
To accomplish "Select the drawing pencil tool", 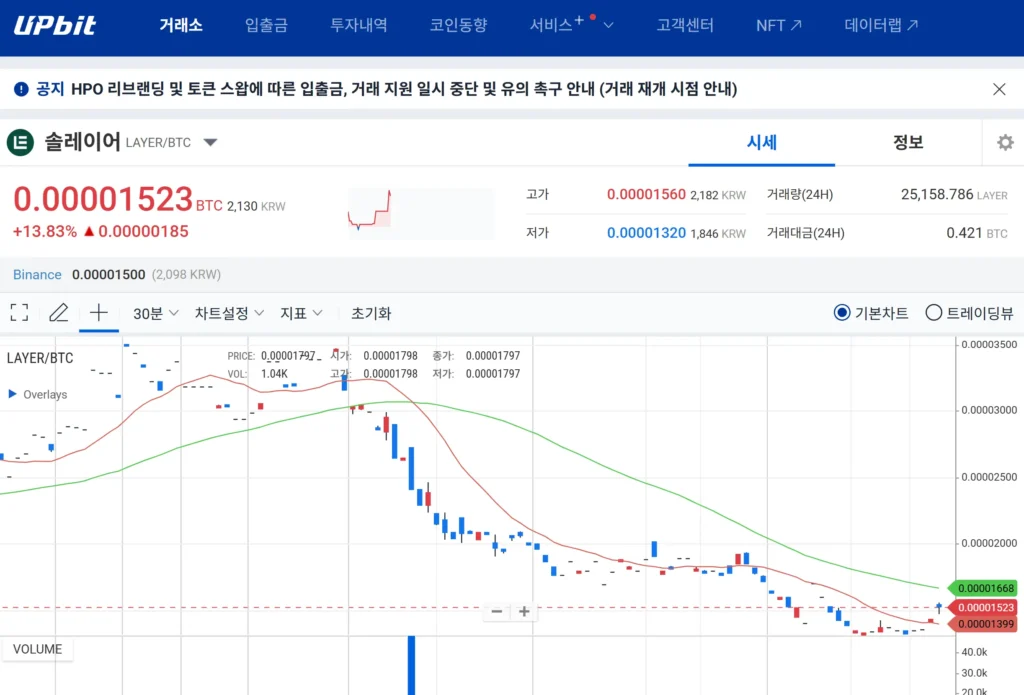I will pyautogui.click(x=58, y=312).
